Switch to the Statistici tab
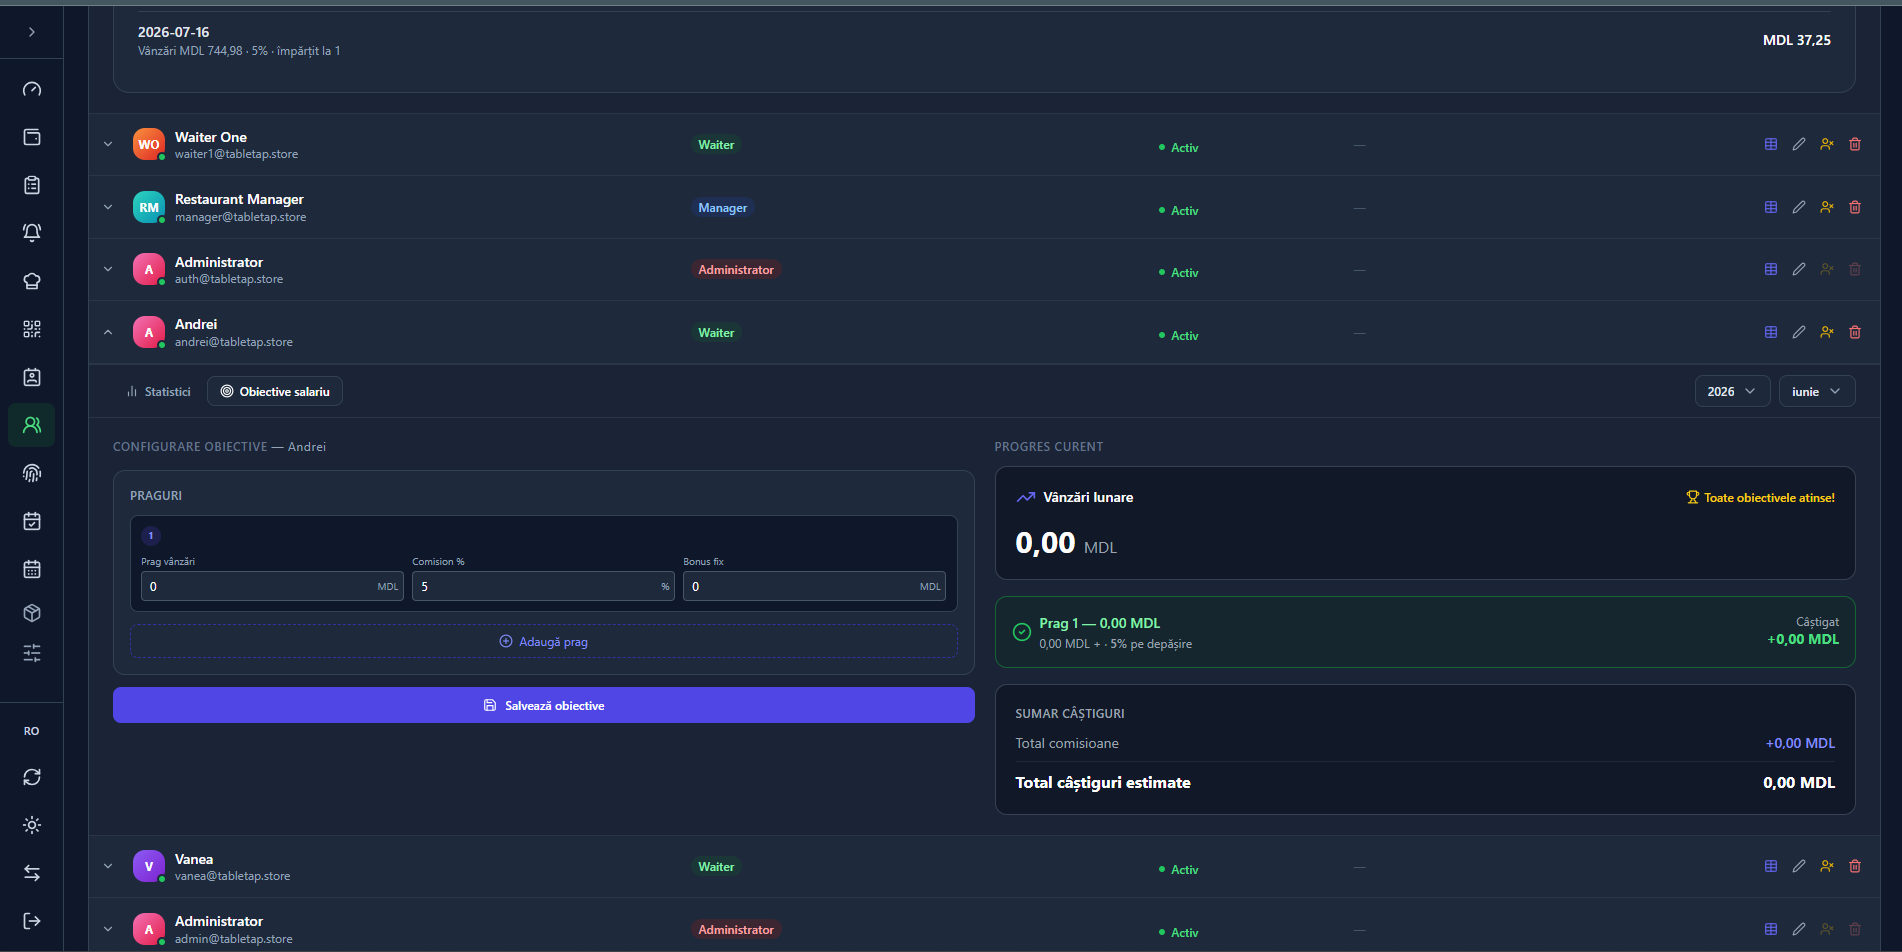Image resolution: width=1902 pixels, height=952 pixels. tap(158, 392)
